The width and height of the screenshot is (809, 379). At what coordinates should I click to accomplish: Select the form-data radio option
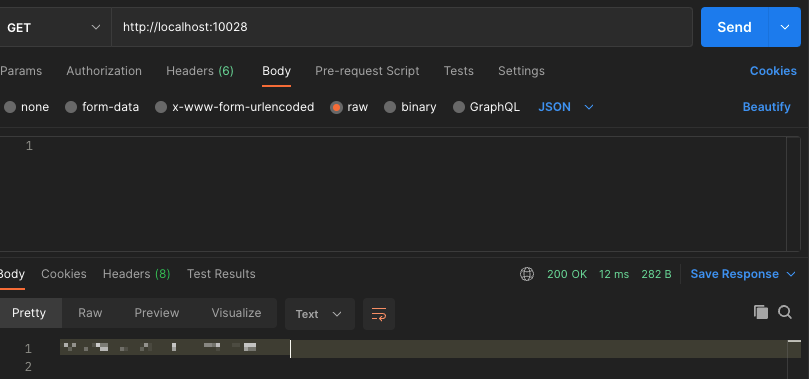71,107
